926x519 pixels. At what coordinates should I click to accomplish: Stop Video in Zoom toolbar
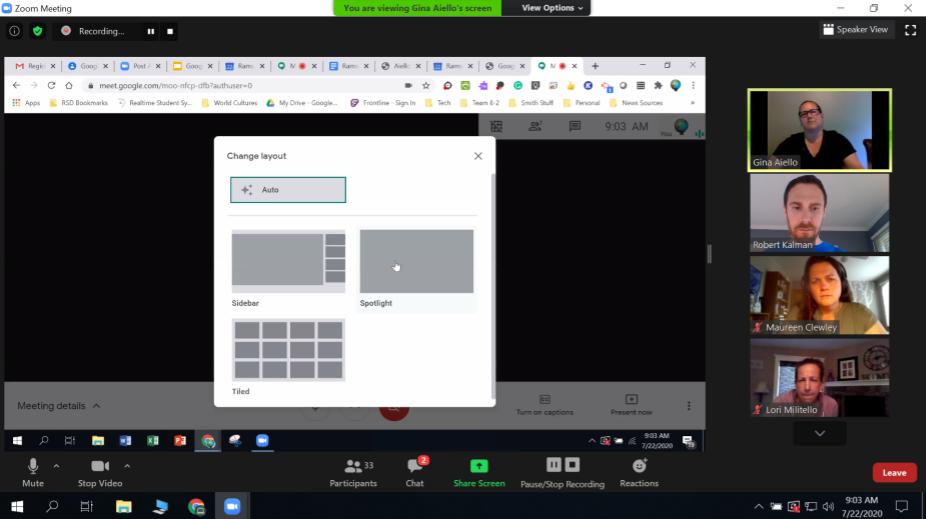[x=100, y=472]
